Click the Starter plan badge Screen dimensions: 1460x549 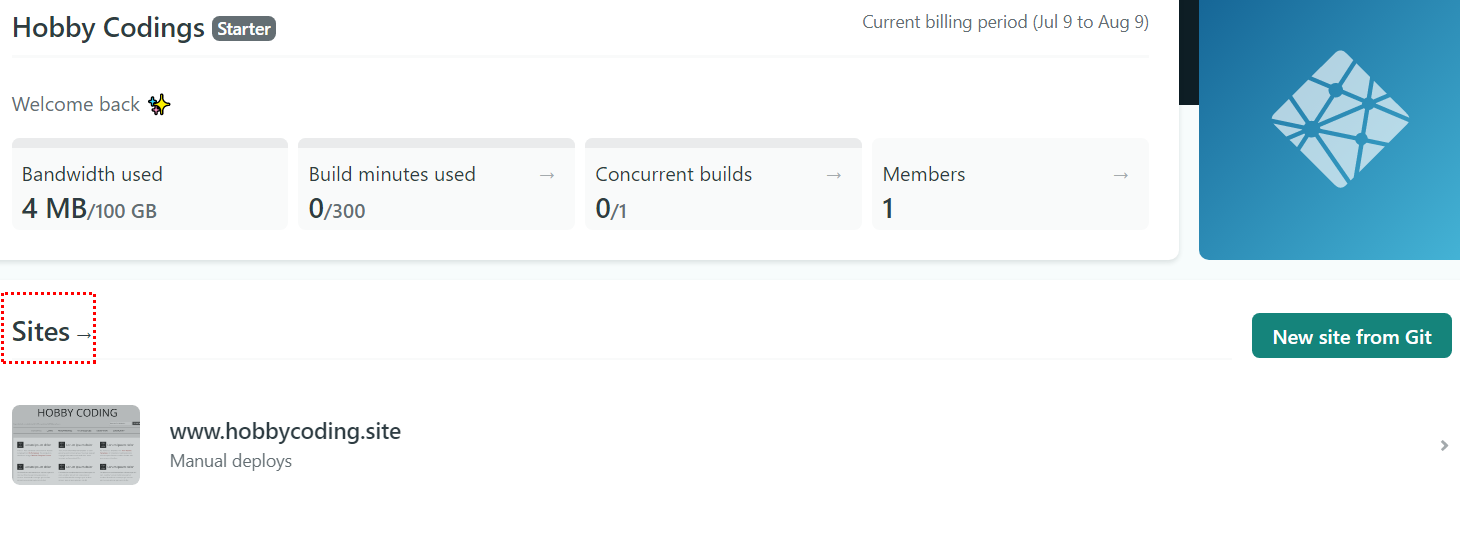244,29
